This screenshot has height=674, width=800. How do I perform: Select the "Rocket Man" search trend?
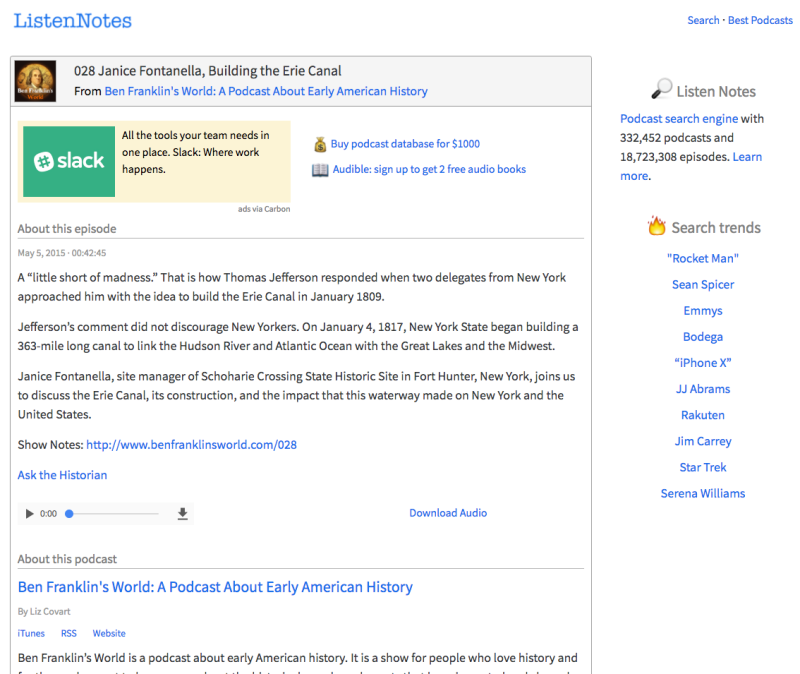click(703, 259)
